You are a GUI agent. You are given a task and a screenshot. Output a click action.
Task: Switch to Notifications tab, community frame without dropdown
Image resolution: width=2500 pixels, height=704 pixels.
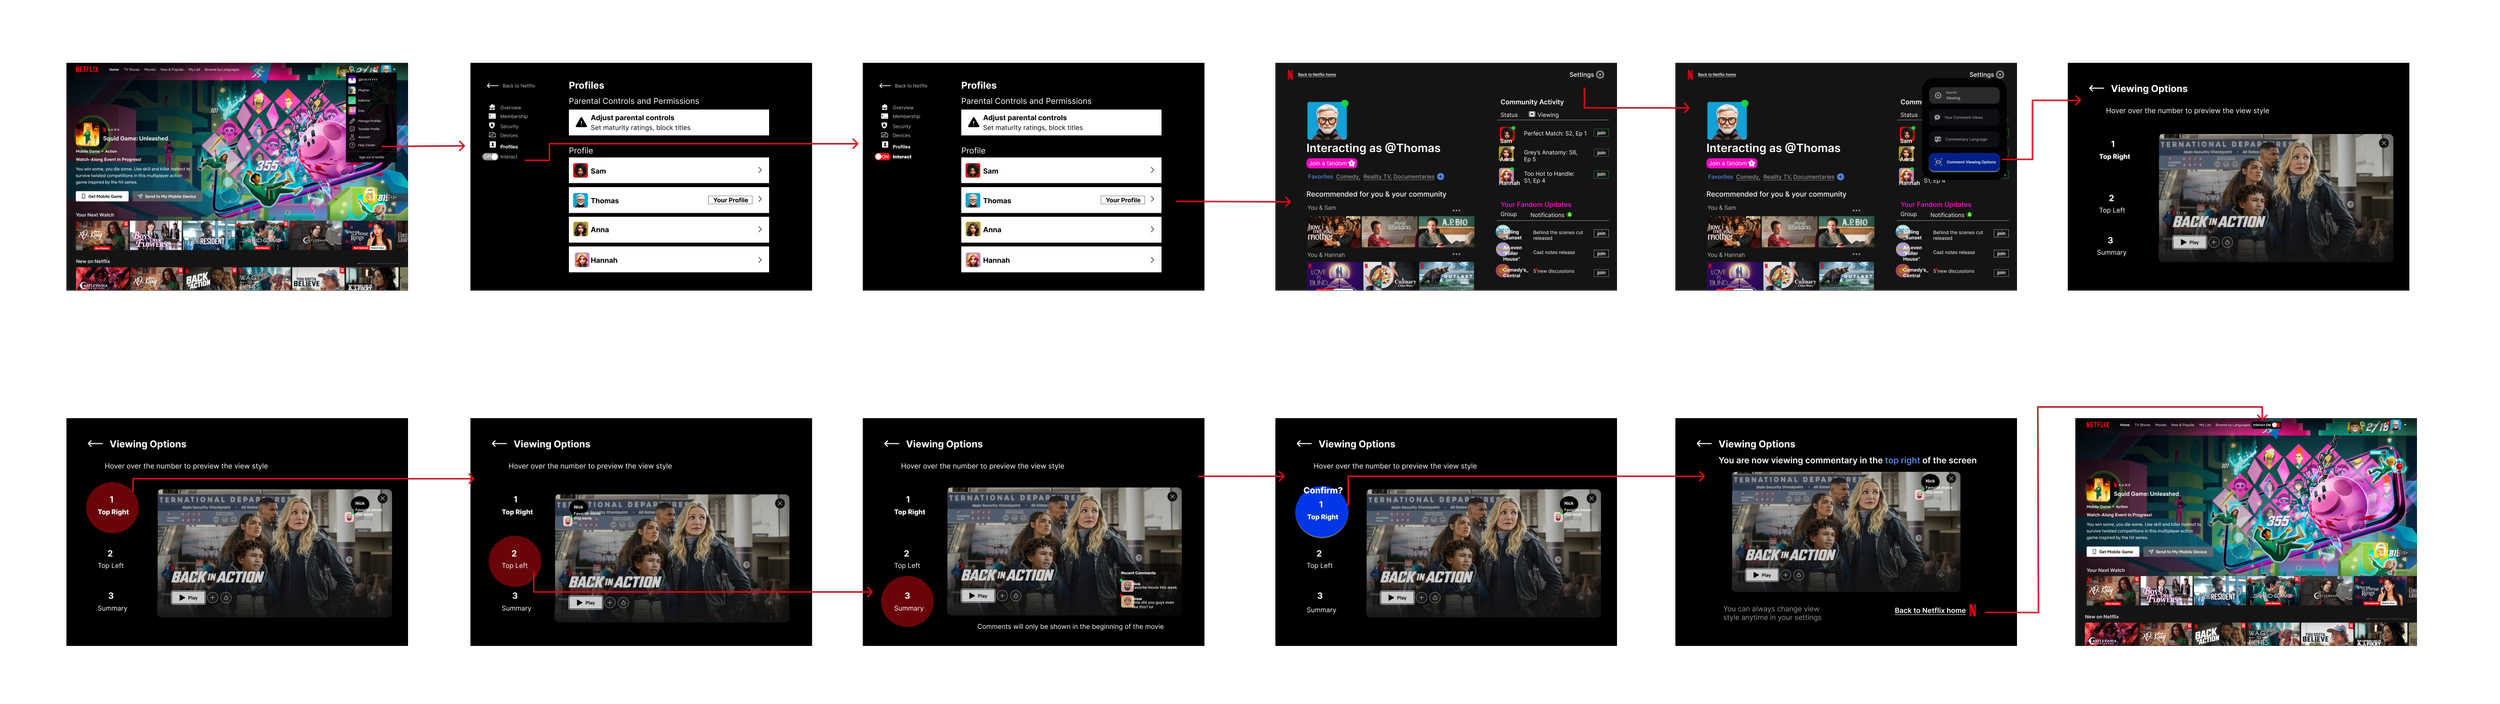[x=1550, y=215]
